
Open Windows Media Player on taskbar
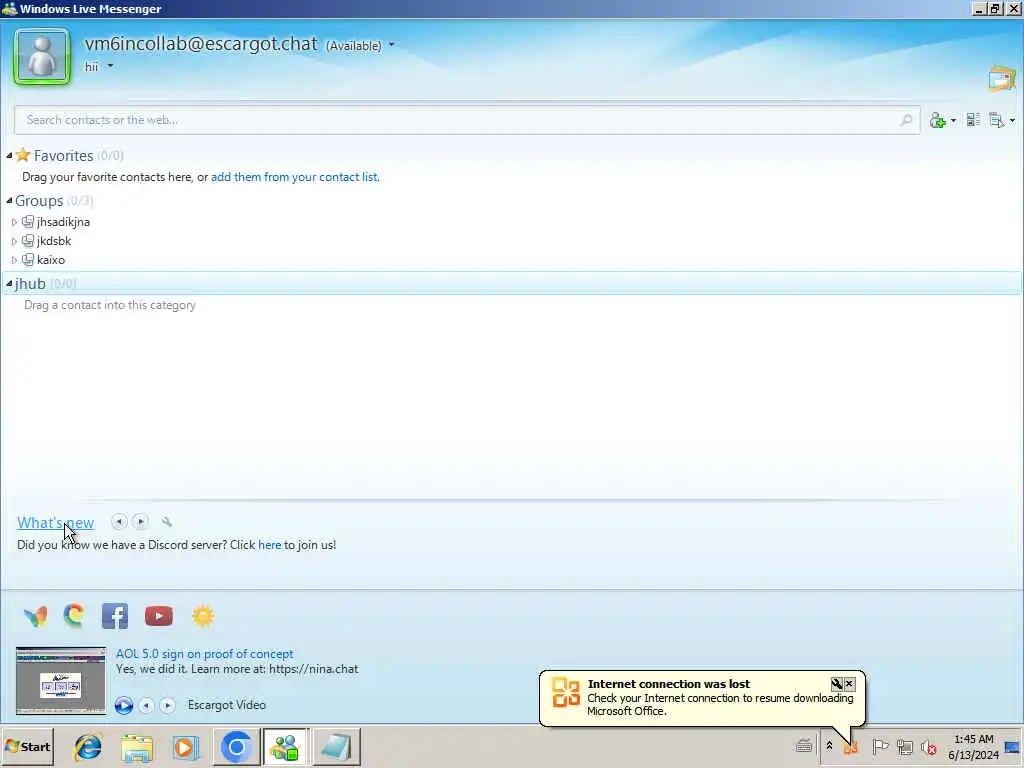[185, 747]
